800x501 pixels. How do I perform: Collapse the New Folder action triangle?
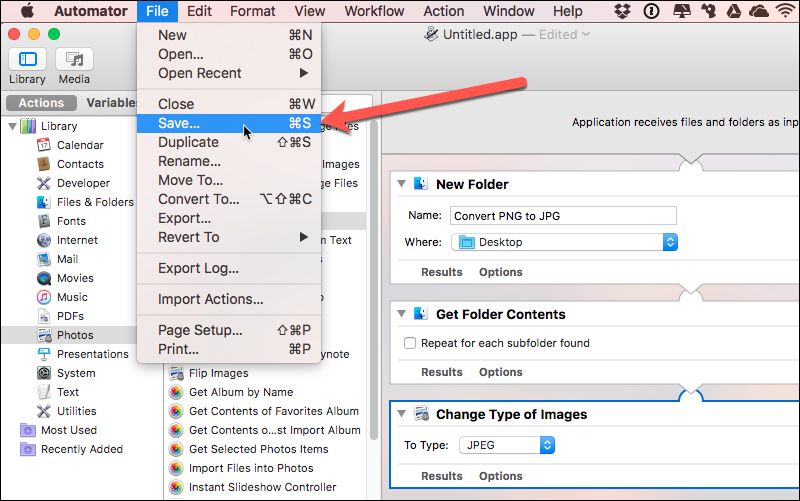pos(401,184)
